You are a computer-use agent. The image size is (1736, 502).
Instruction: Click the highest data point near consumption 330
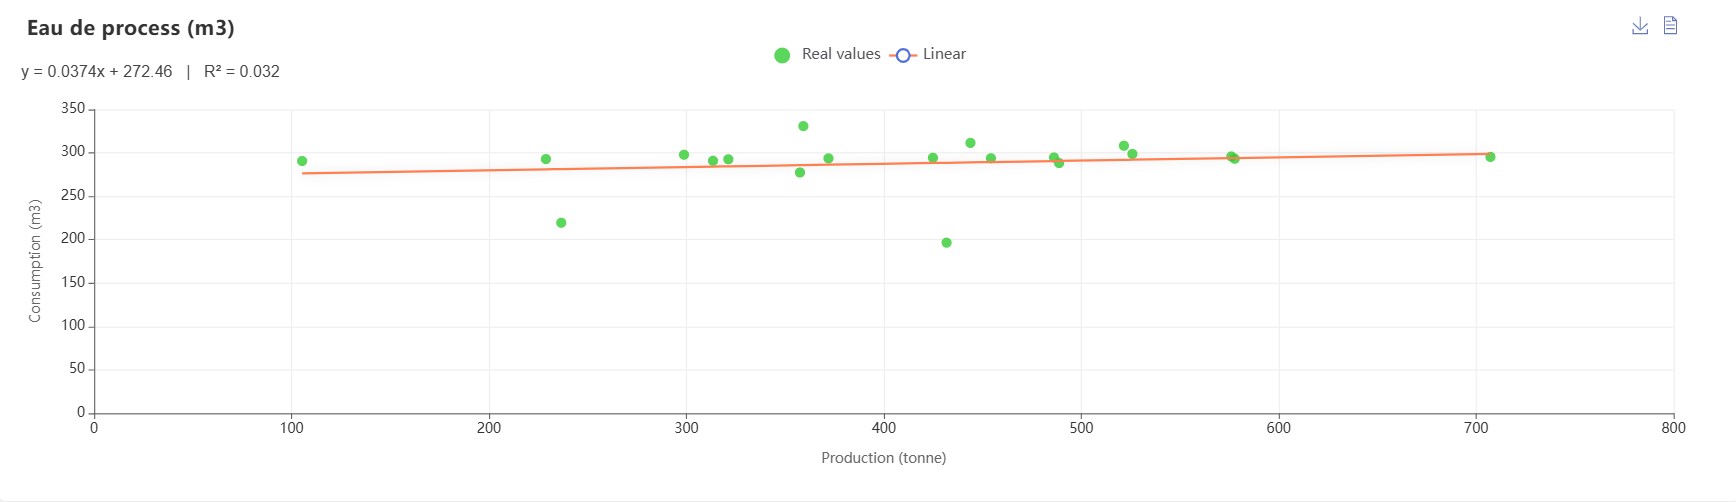[x=803, y=126]
